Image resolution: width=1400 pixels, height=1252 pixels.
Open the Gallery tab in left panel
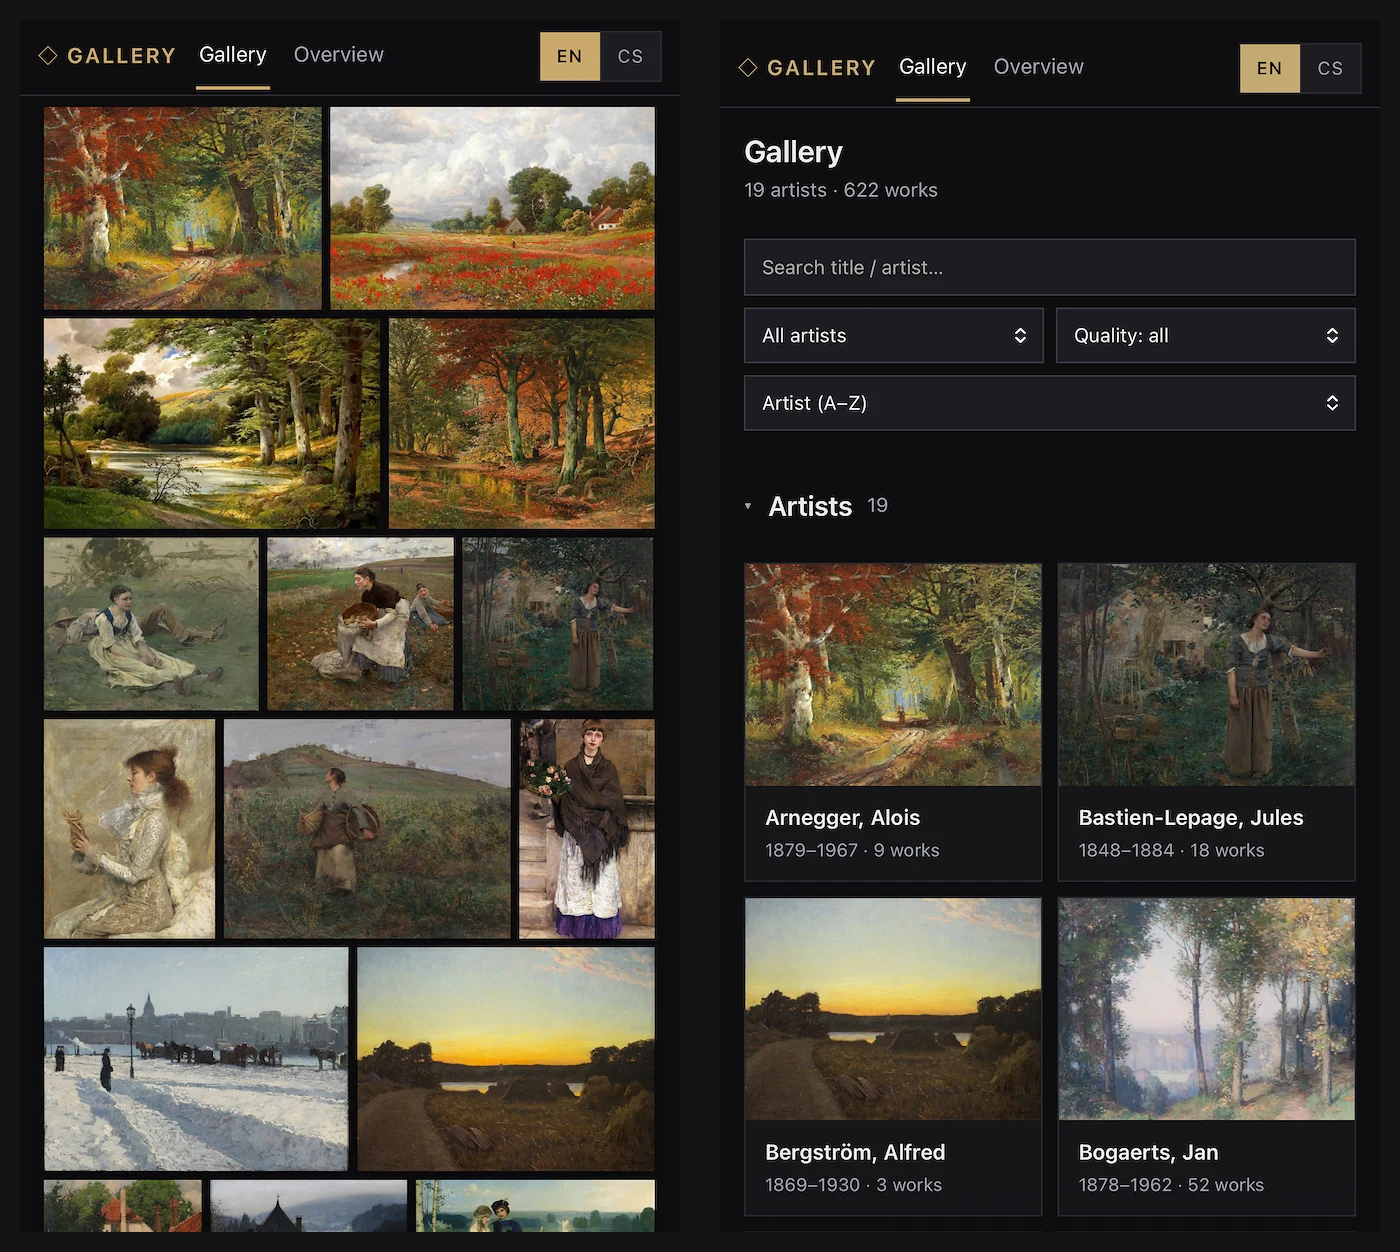(233, 55)
